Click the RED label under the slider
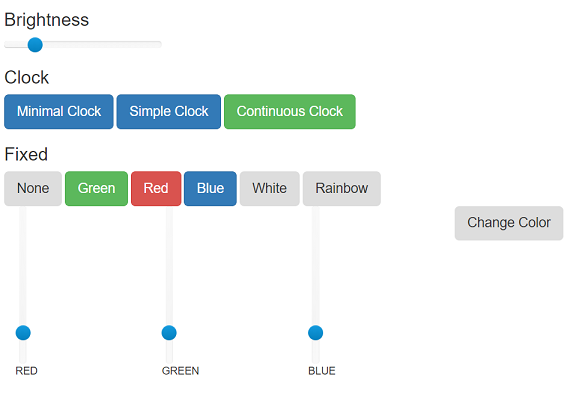Screen dimensions: 567x416 [26, 371]
